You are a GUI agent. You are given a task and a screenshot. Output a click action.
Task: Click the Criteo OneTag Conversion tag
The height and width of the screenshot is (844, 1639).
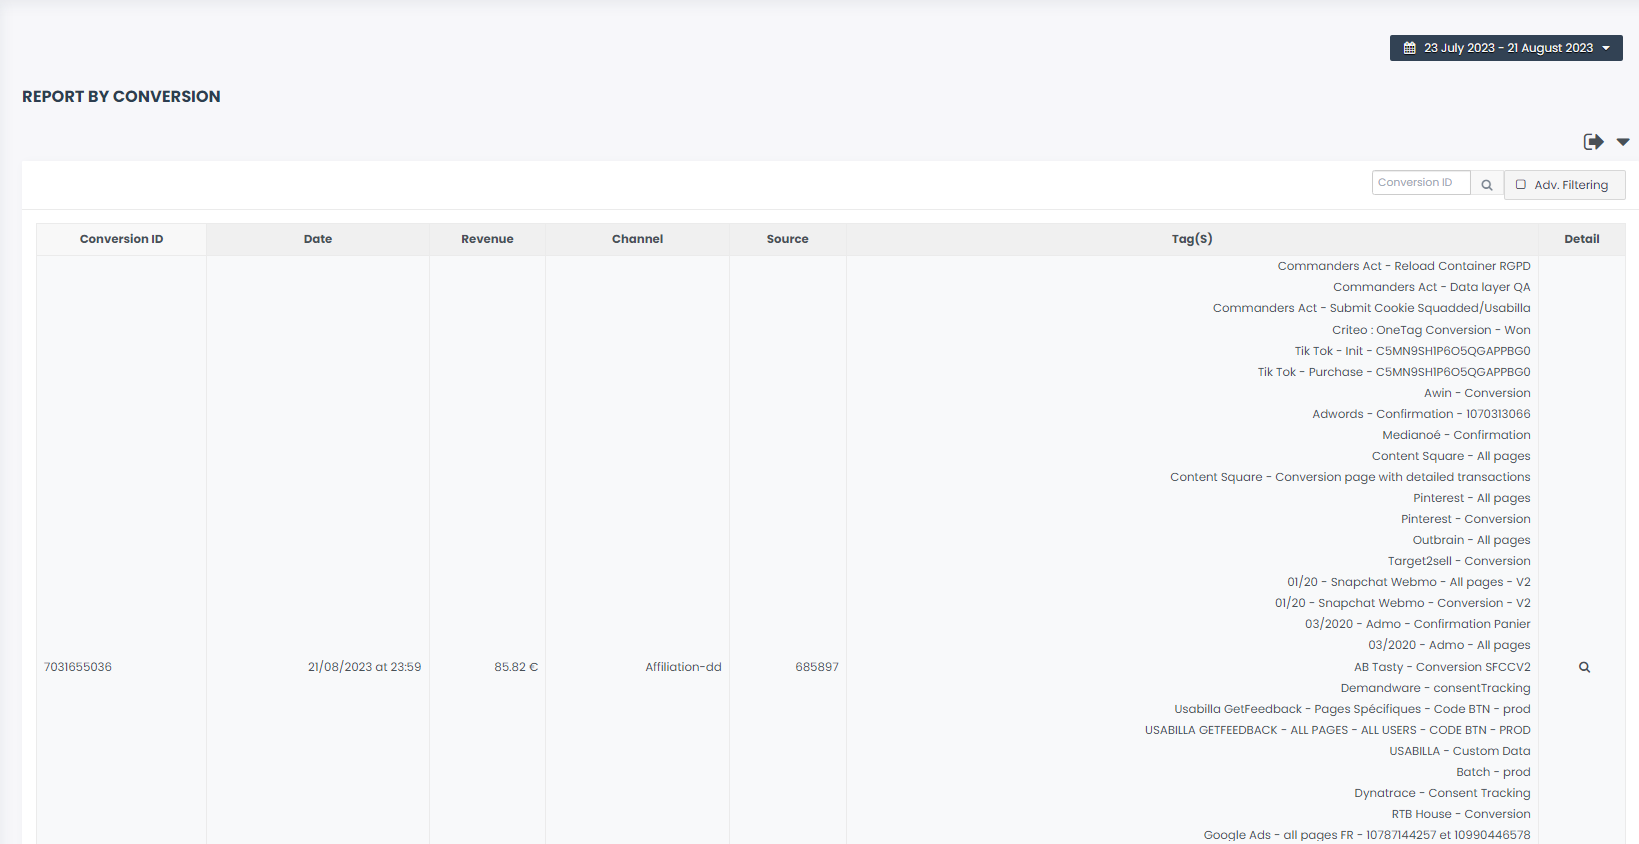(x=1430, y=330)
